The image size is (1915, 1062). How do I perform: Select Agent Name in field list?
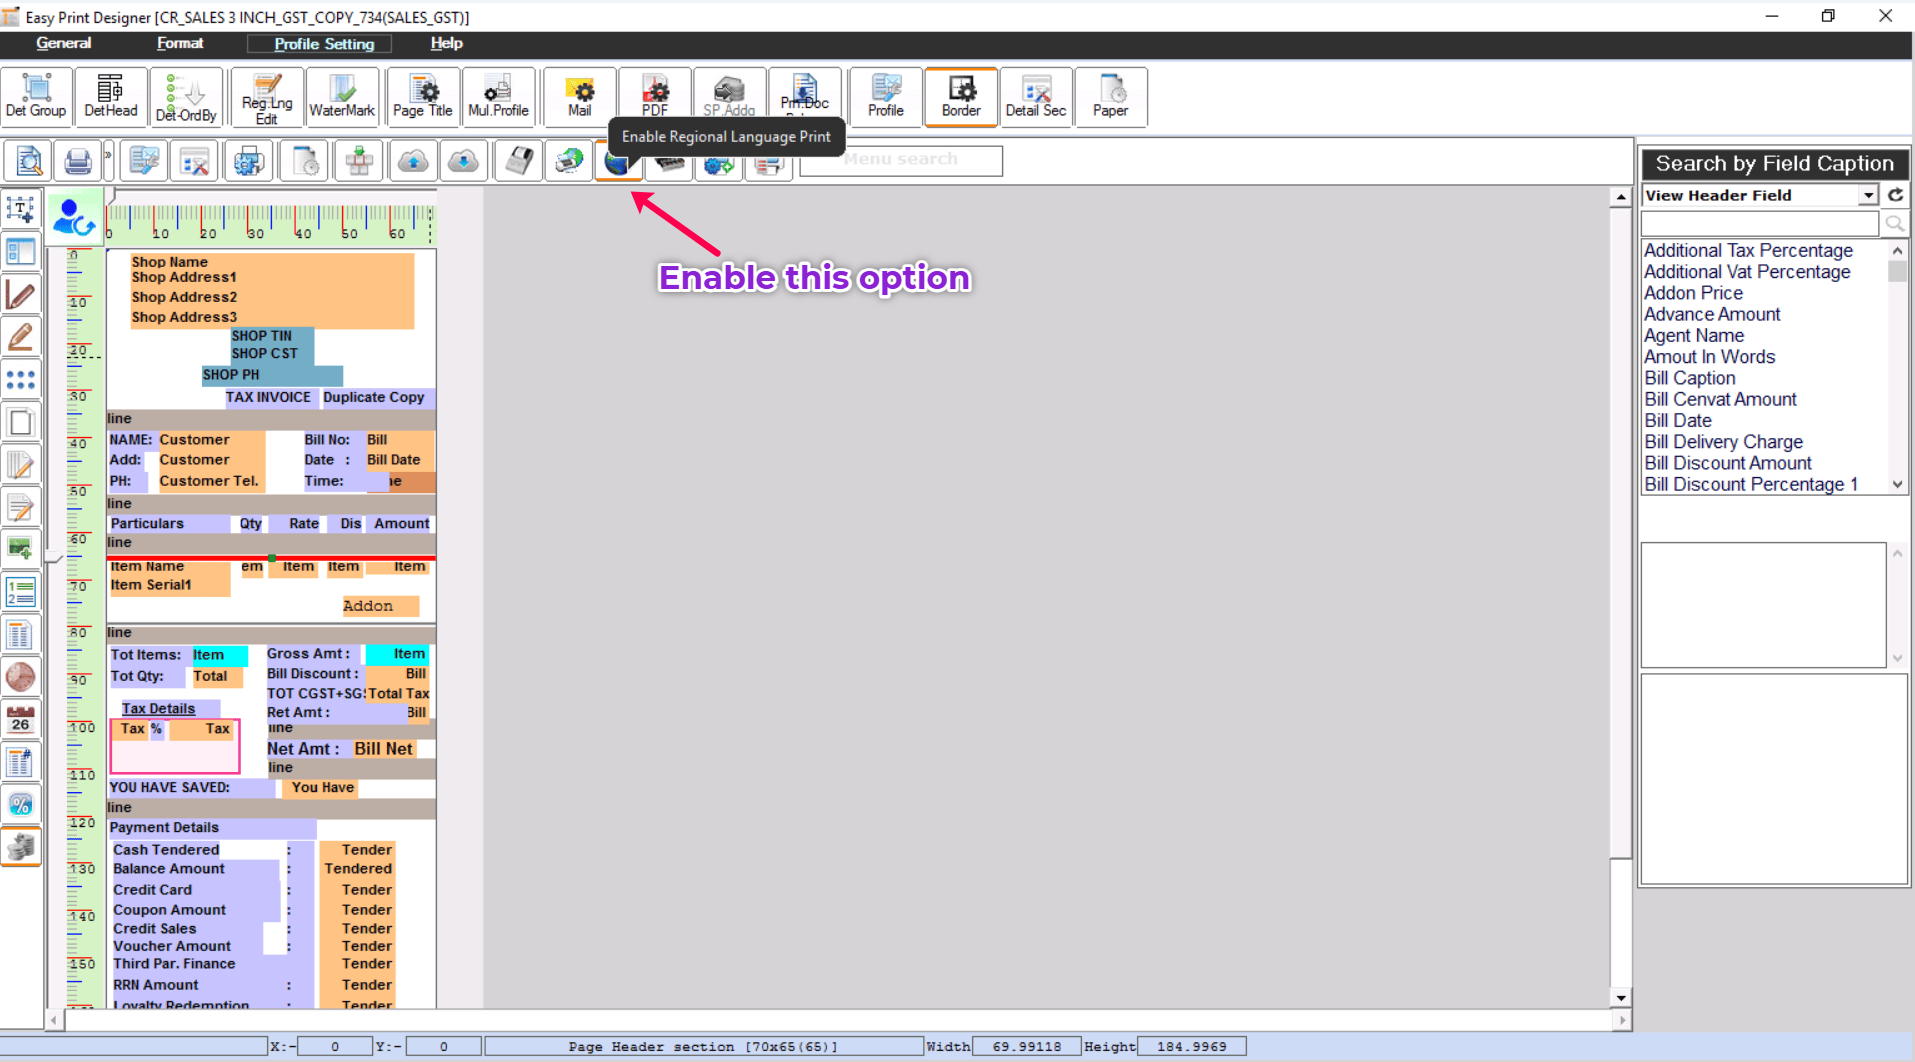1694,336
